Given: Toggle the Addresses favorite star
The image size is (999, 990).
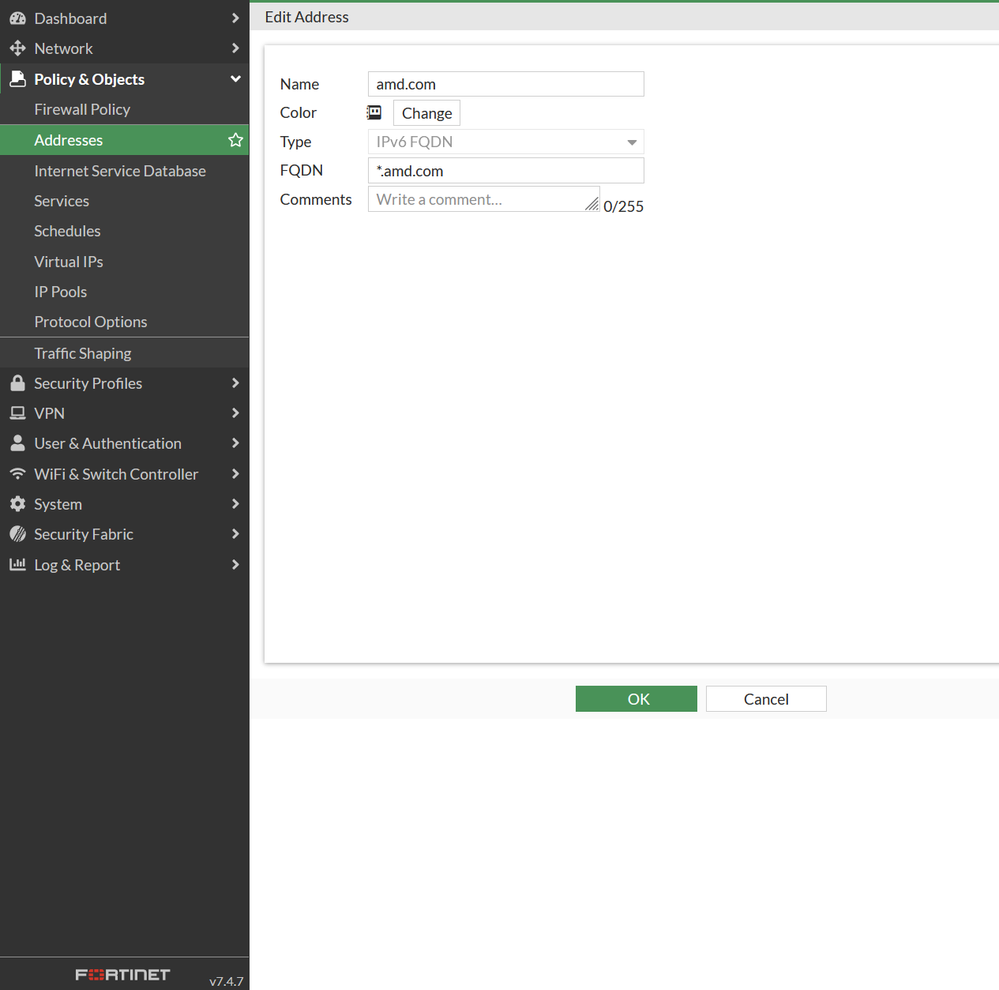Looking at the screenshot, I should 236,140.
